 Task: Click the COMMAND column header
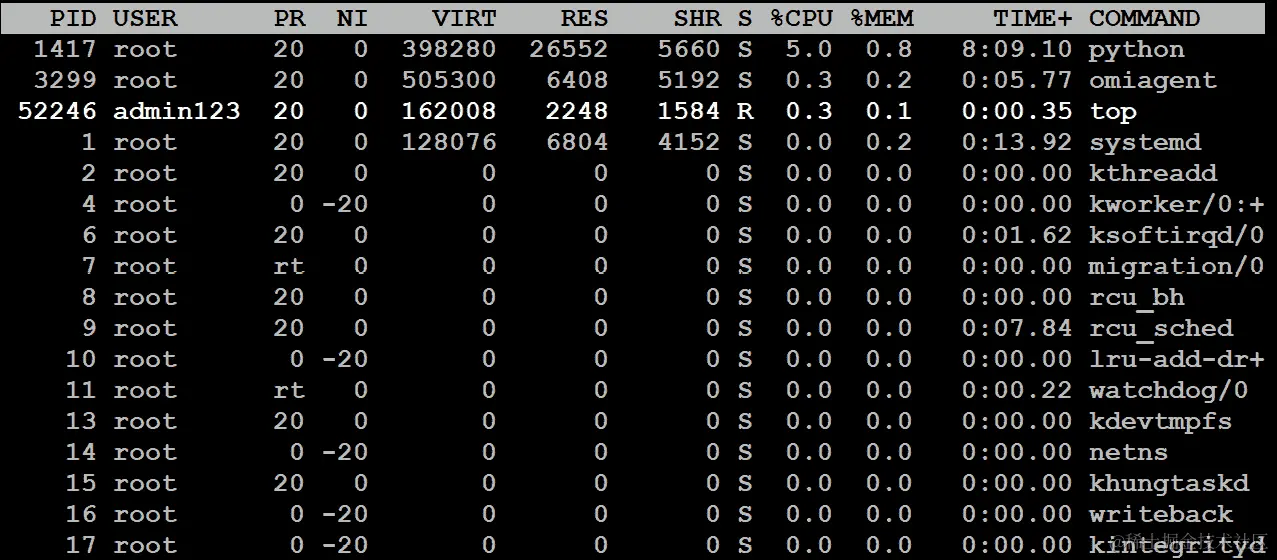coord(1144,18)
